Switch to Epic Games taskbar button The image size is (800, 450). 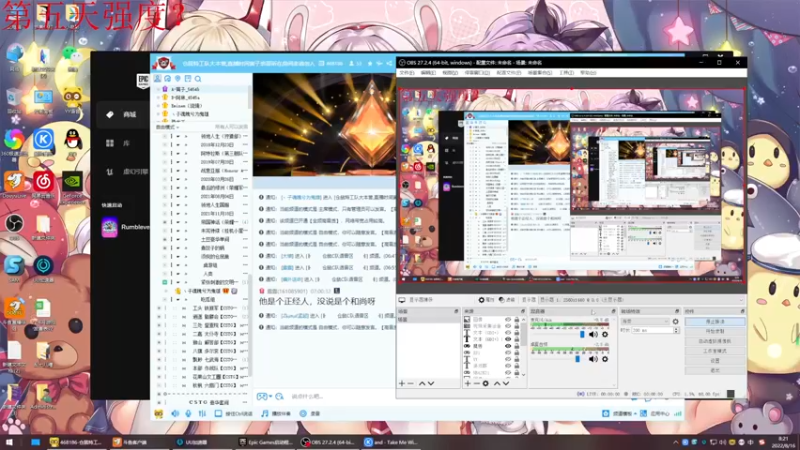coord(266,442)
